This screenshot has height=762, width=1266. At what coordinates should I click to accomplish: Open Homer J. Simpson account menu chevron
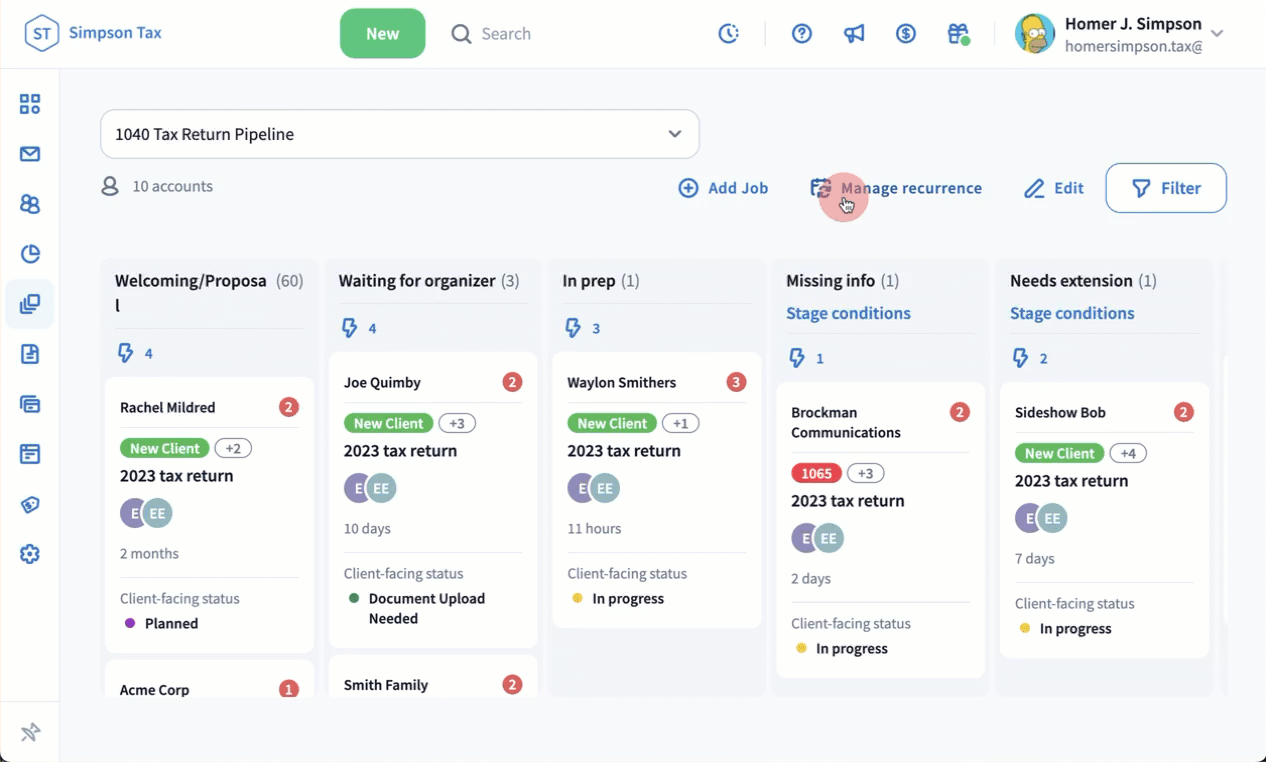(x=1217, y=34)
